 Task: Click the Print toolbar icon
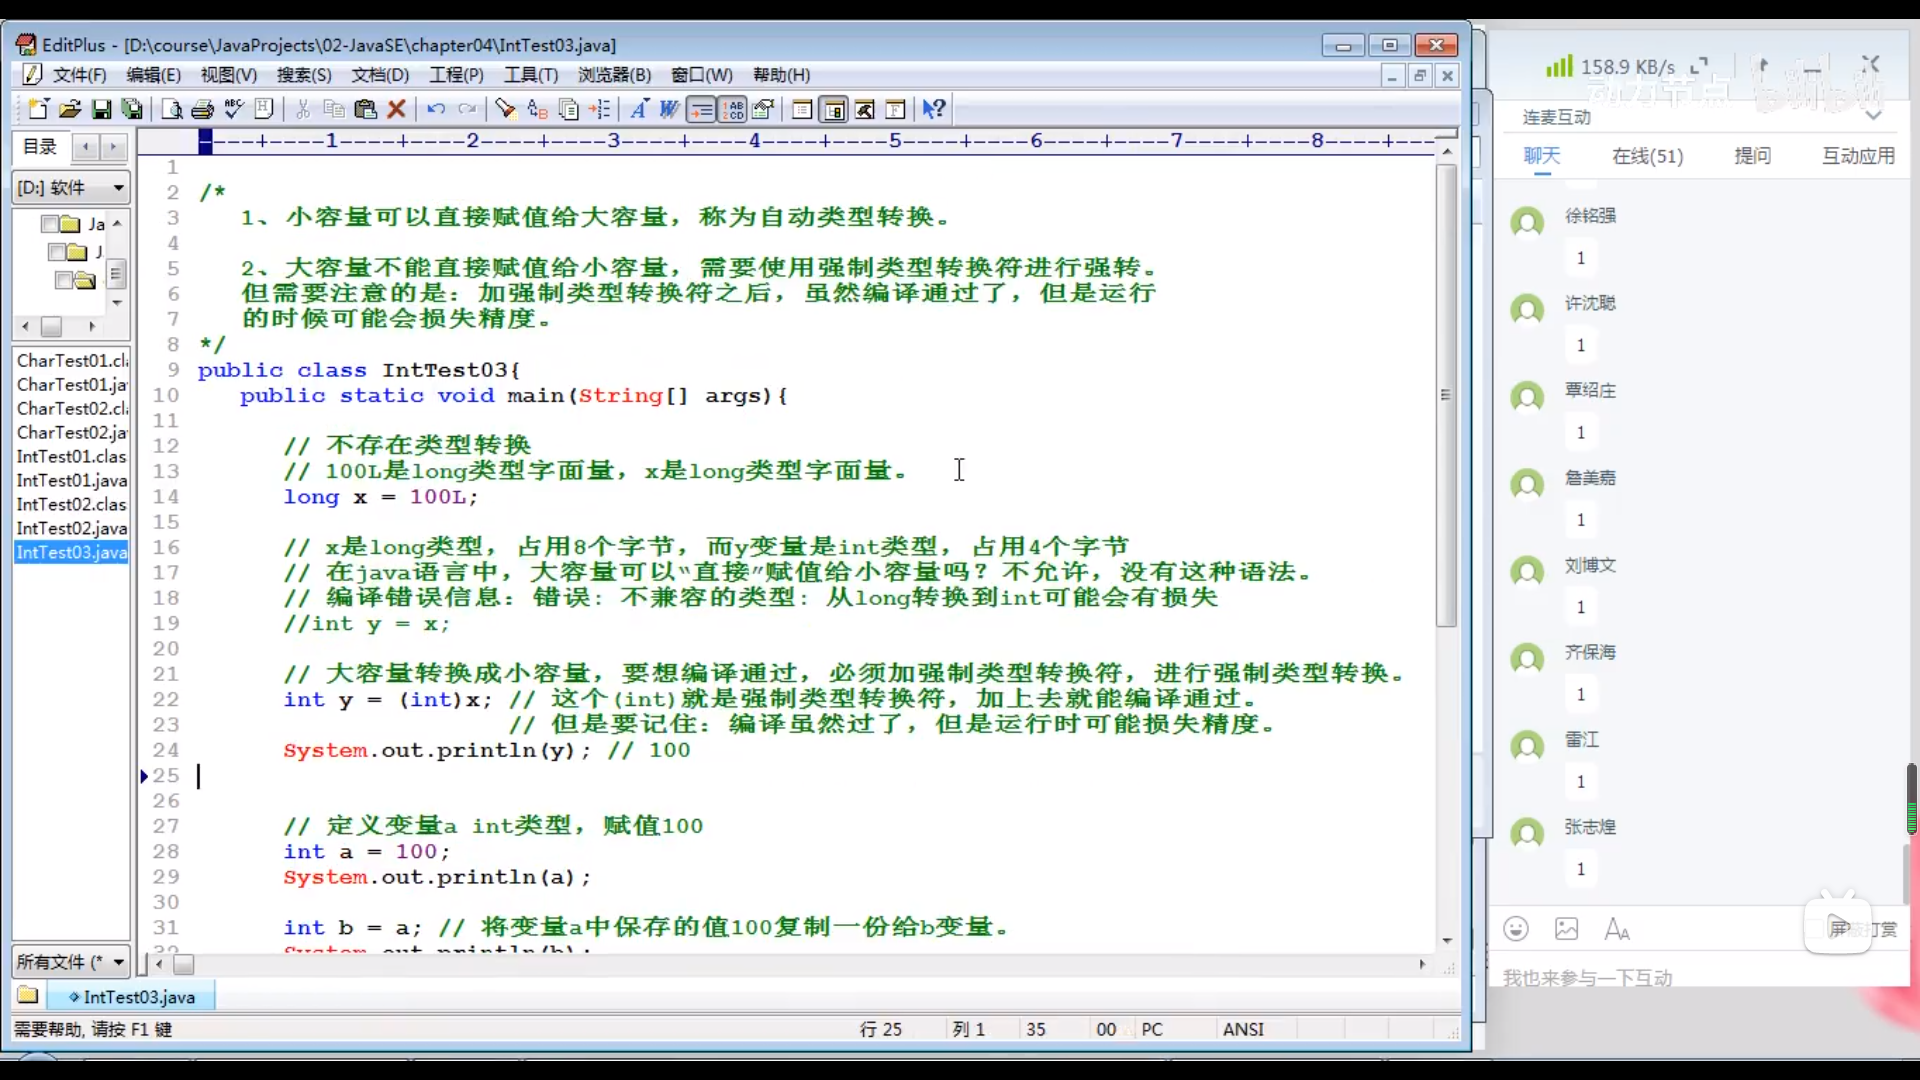pos(203,109)
